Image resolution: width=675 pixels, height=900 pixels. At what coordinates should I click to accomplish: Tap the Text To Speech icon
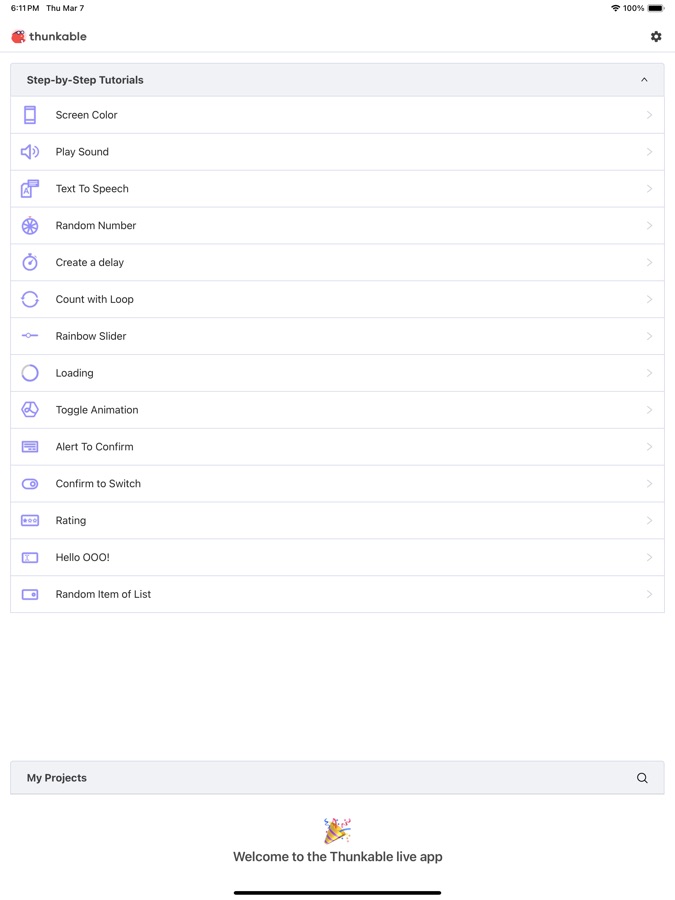coord(30,189)
